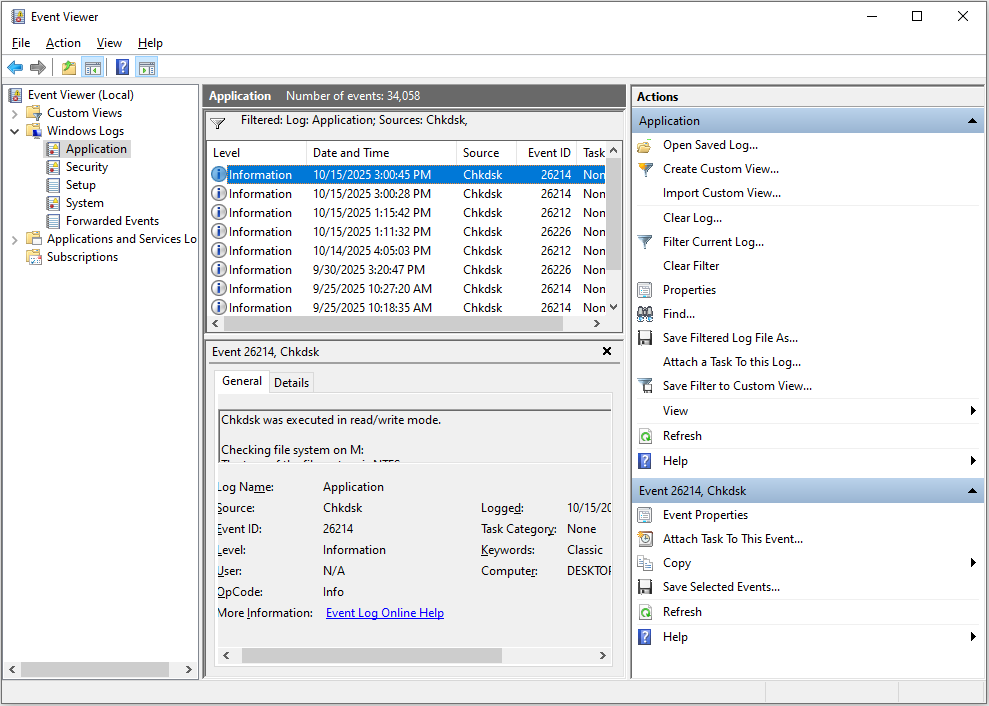Open the Event Log Online Help link
989x706 pixels.
click(x=385, y=612)
